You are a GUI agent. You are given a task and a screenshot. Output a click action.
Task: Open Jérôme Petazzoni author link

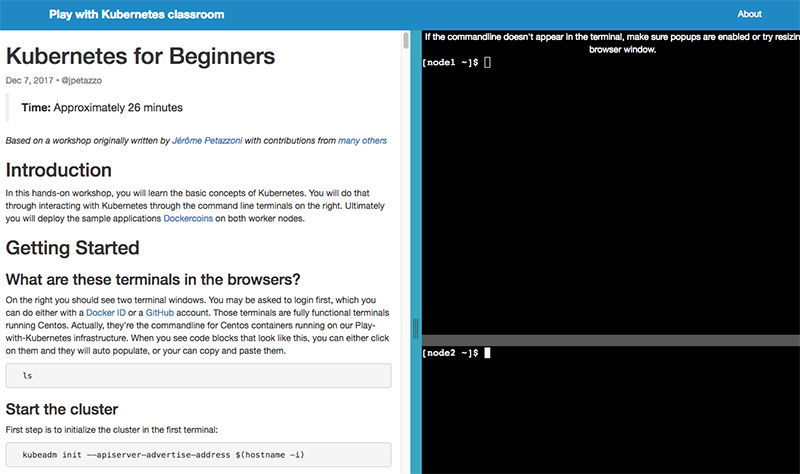tap(207, 140)
